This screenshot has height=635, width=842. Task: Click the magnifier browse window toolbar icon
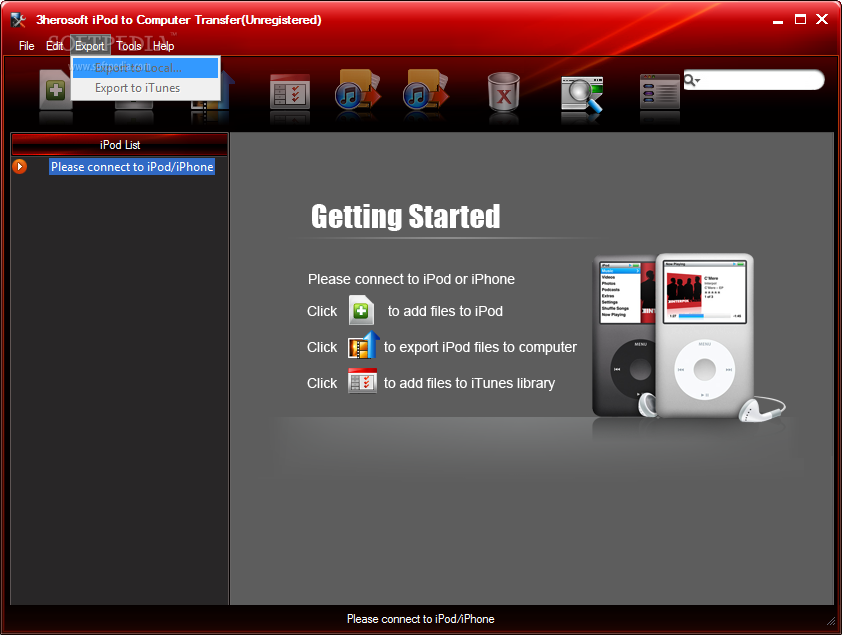(582, 94)
